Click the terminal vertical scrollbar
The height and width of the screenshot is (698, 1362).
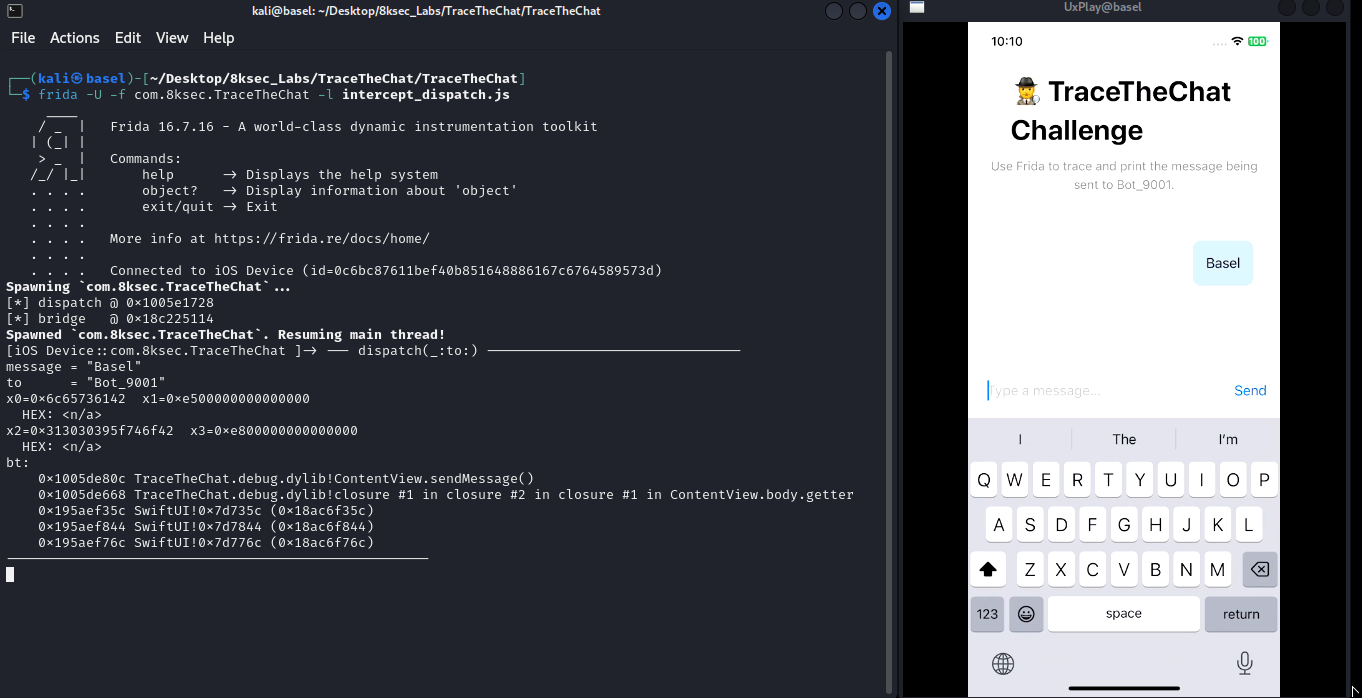[x=889, y=370]
